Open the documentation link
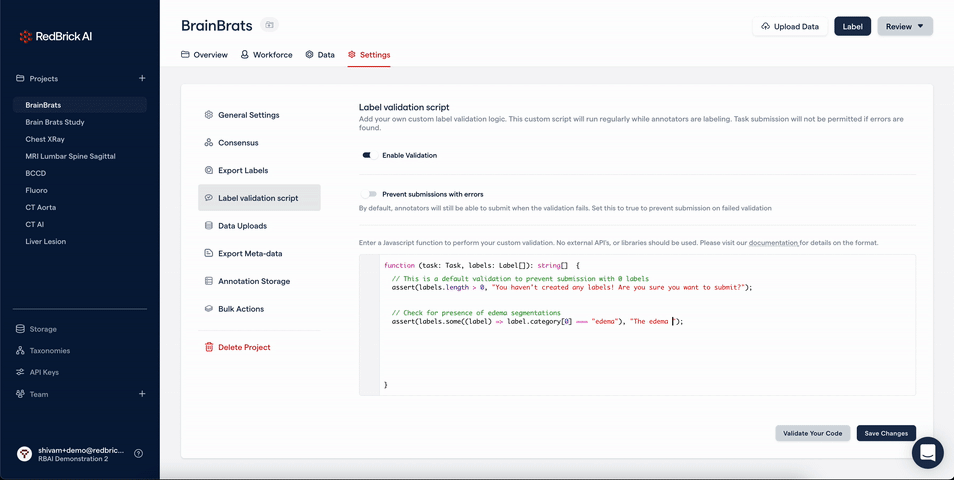 point(773,243)
